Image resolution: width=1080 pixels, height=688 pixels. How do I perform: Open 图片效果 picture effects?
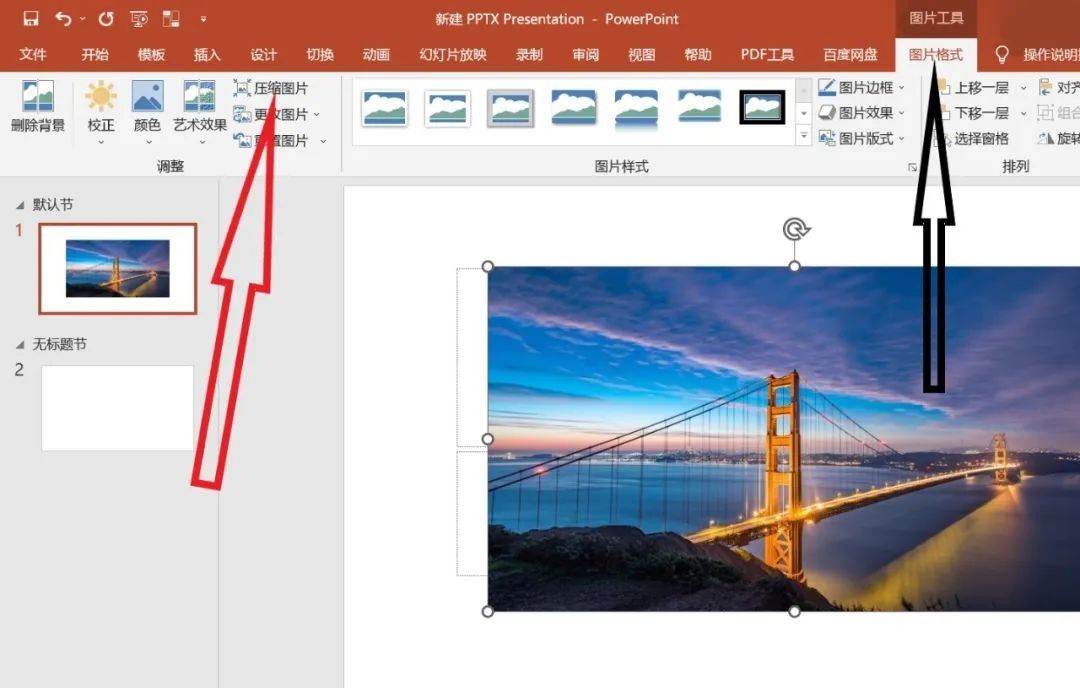[x=862, y=112]
